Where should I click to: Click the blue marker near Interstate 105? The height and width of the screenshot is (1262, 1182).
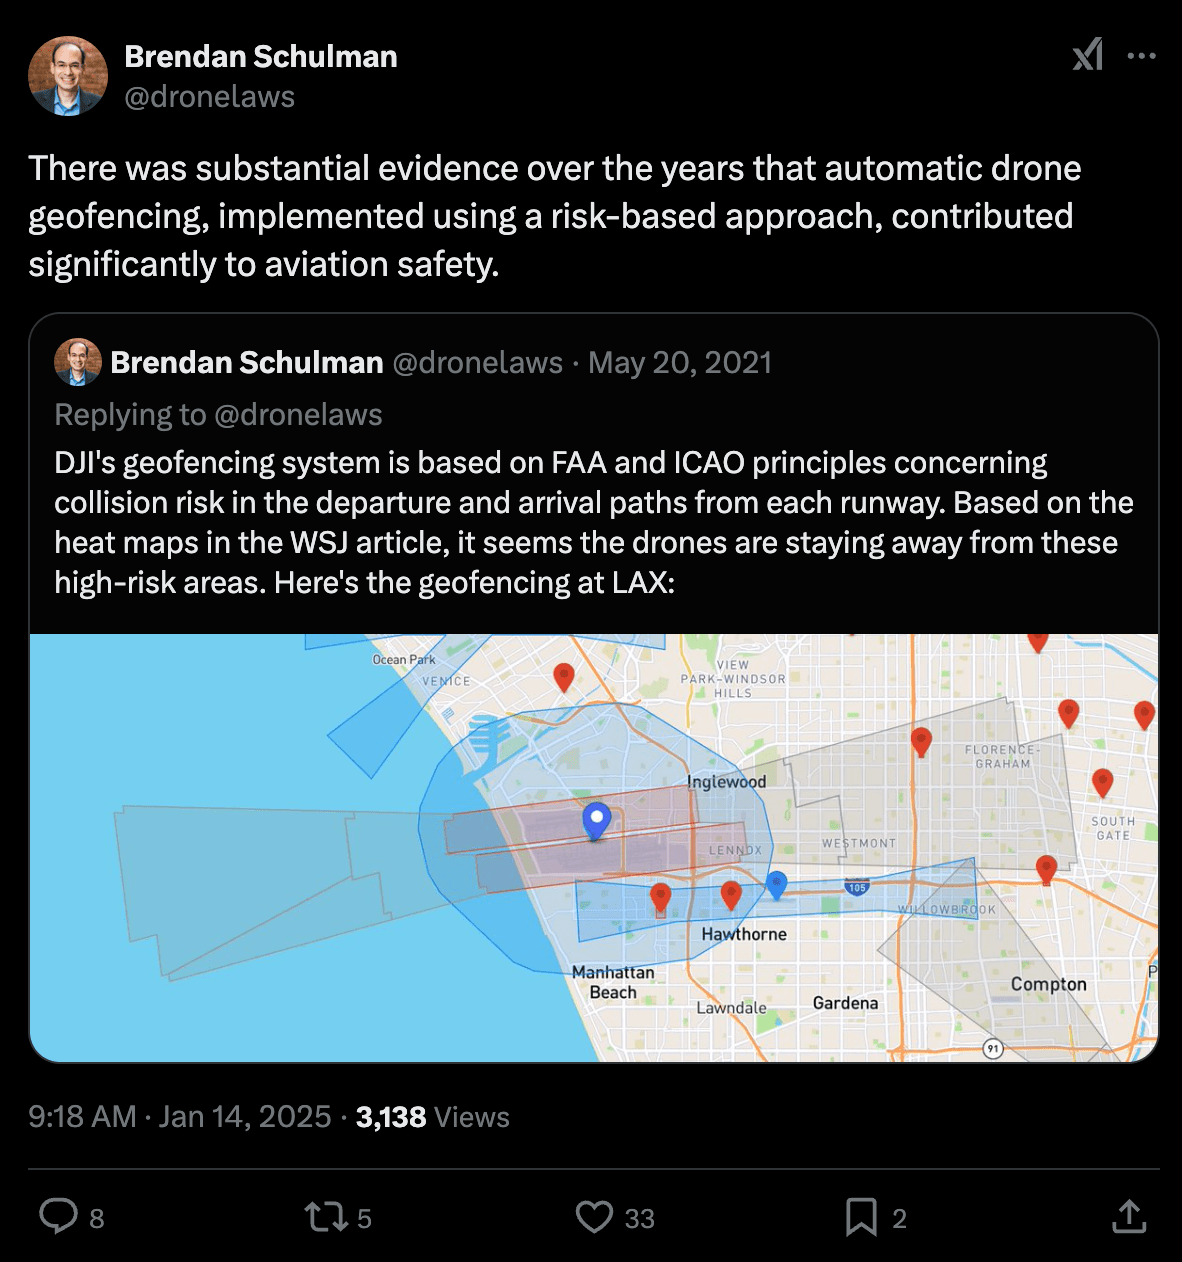click(776, 884)
